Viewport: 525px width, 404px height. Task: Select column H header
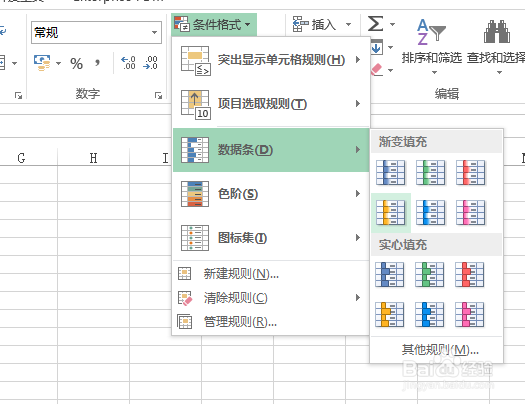(93, 158)
